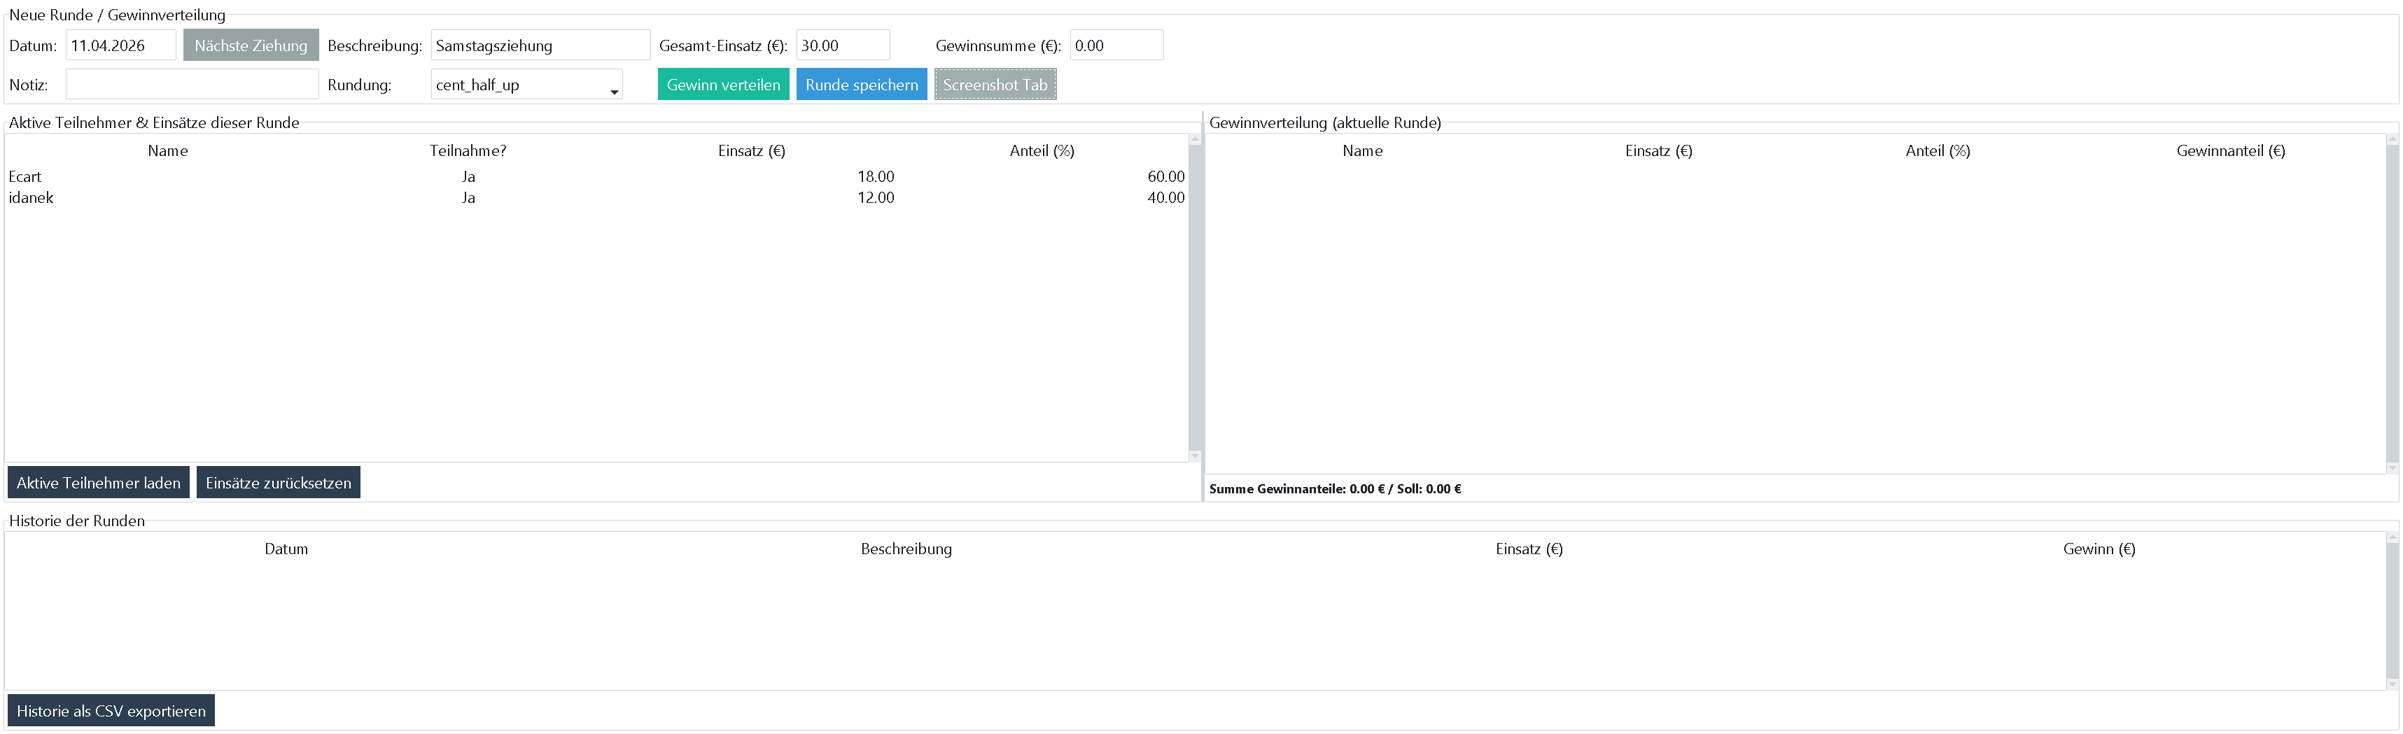Viewport: 2403px width, 734px height.
Task: Focus the Datum input field
Action: [120, 45]
